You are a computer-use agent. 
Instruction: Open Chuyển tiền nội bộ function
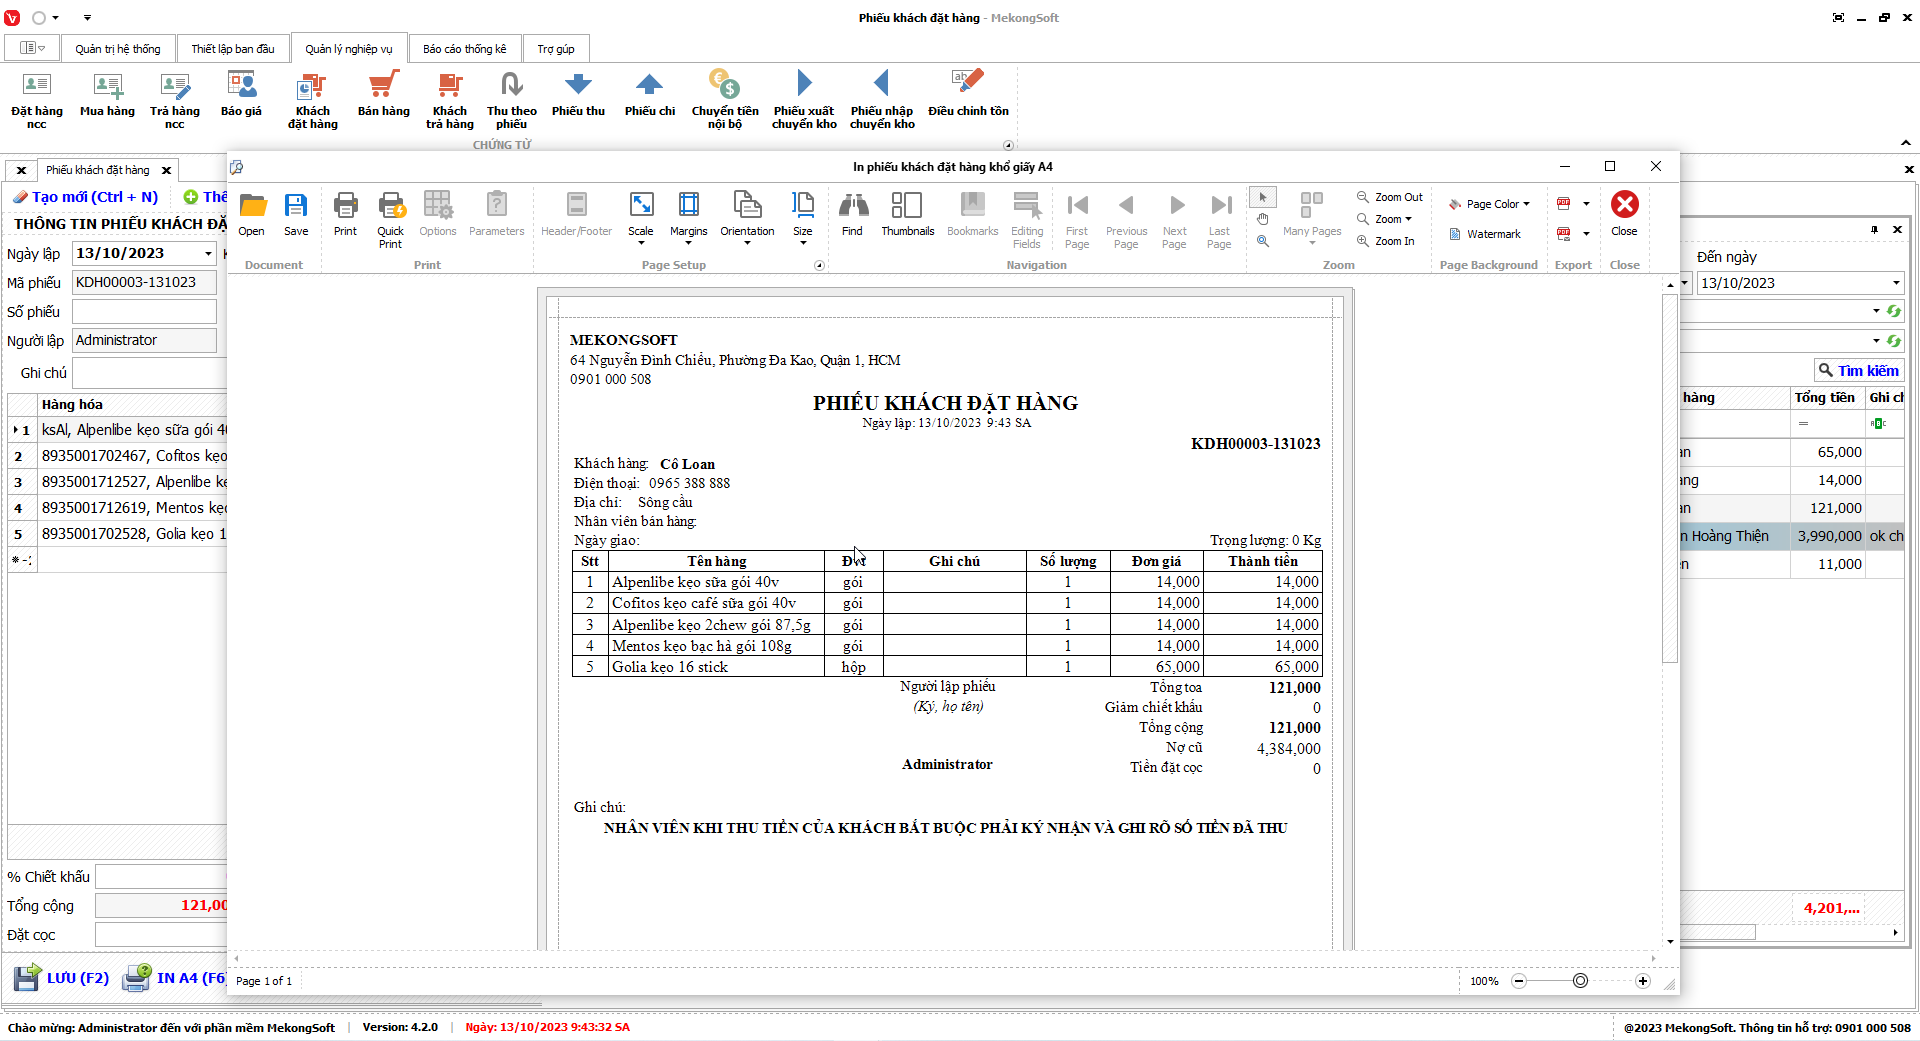(725, 100)
